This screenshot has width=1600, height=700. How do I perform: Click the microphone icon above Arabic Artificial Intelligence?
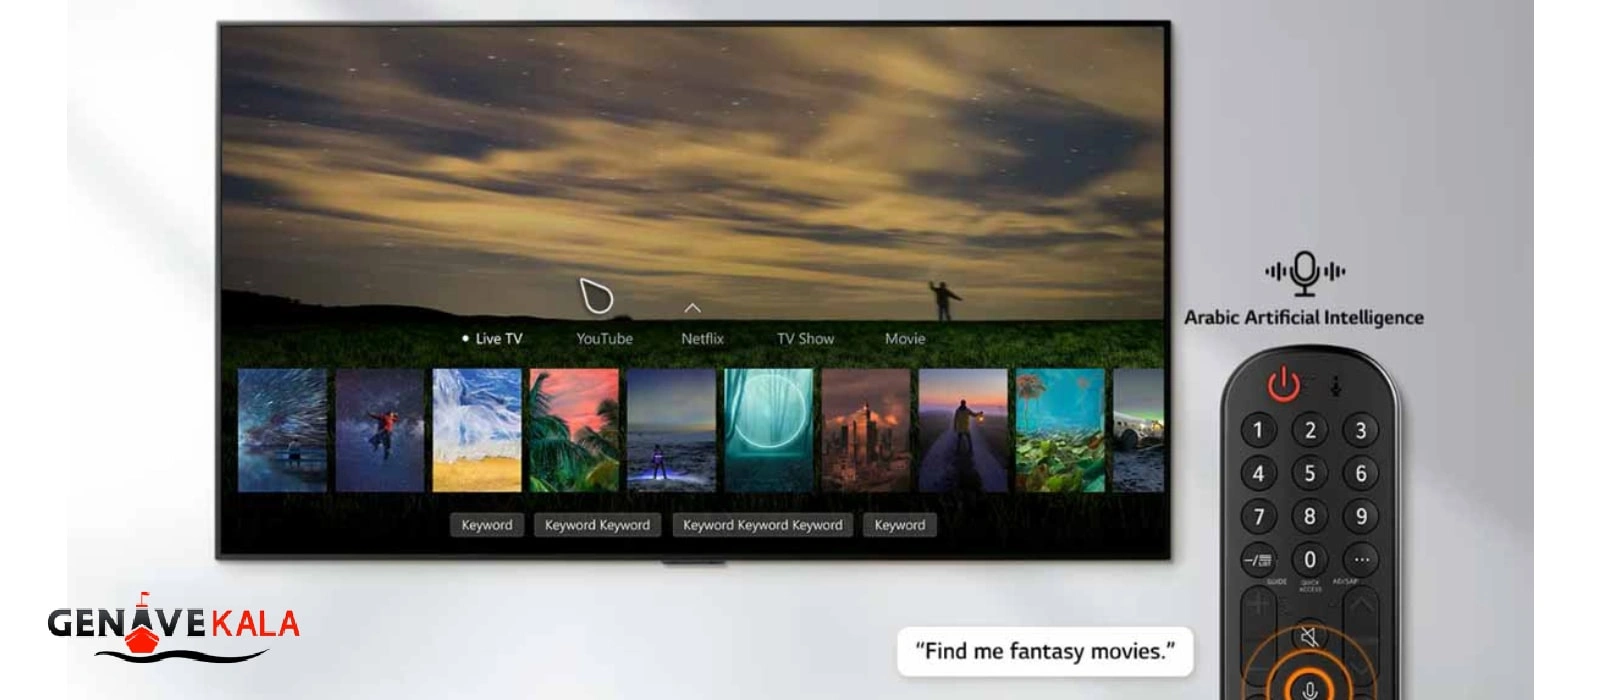1304,272
